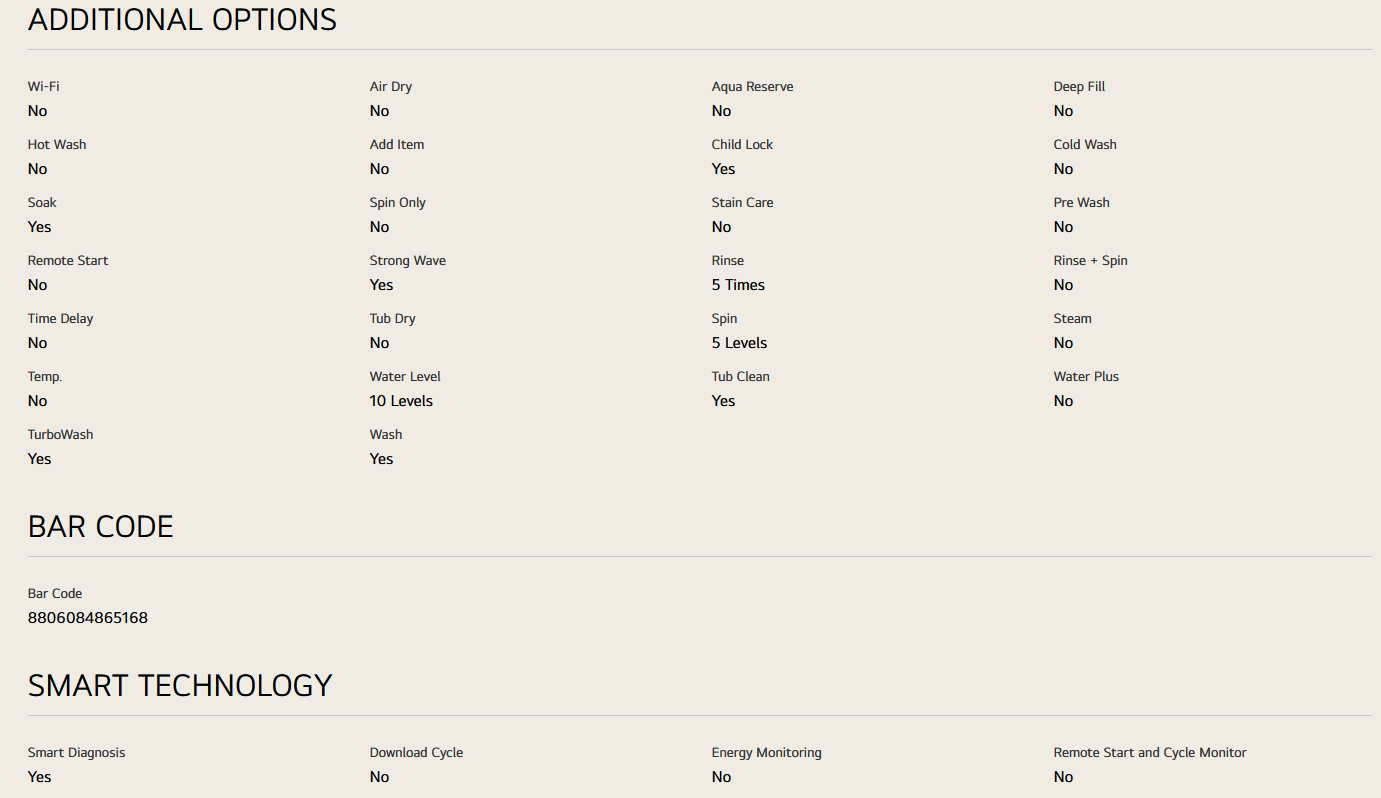Click the ADDITIONAL OPTIONS section heading

point(182,20)
